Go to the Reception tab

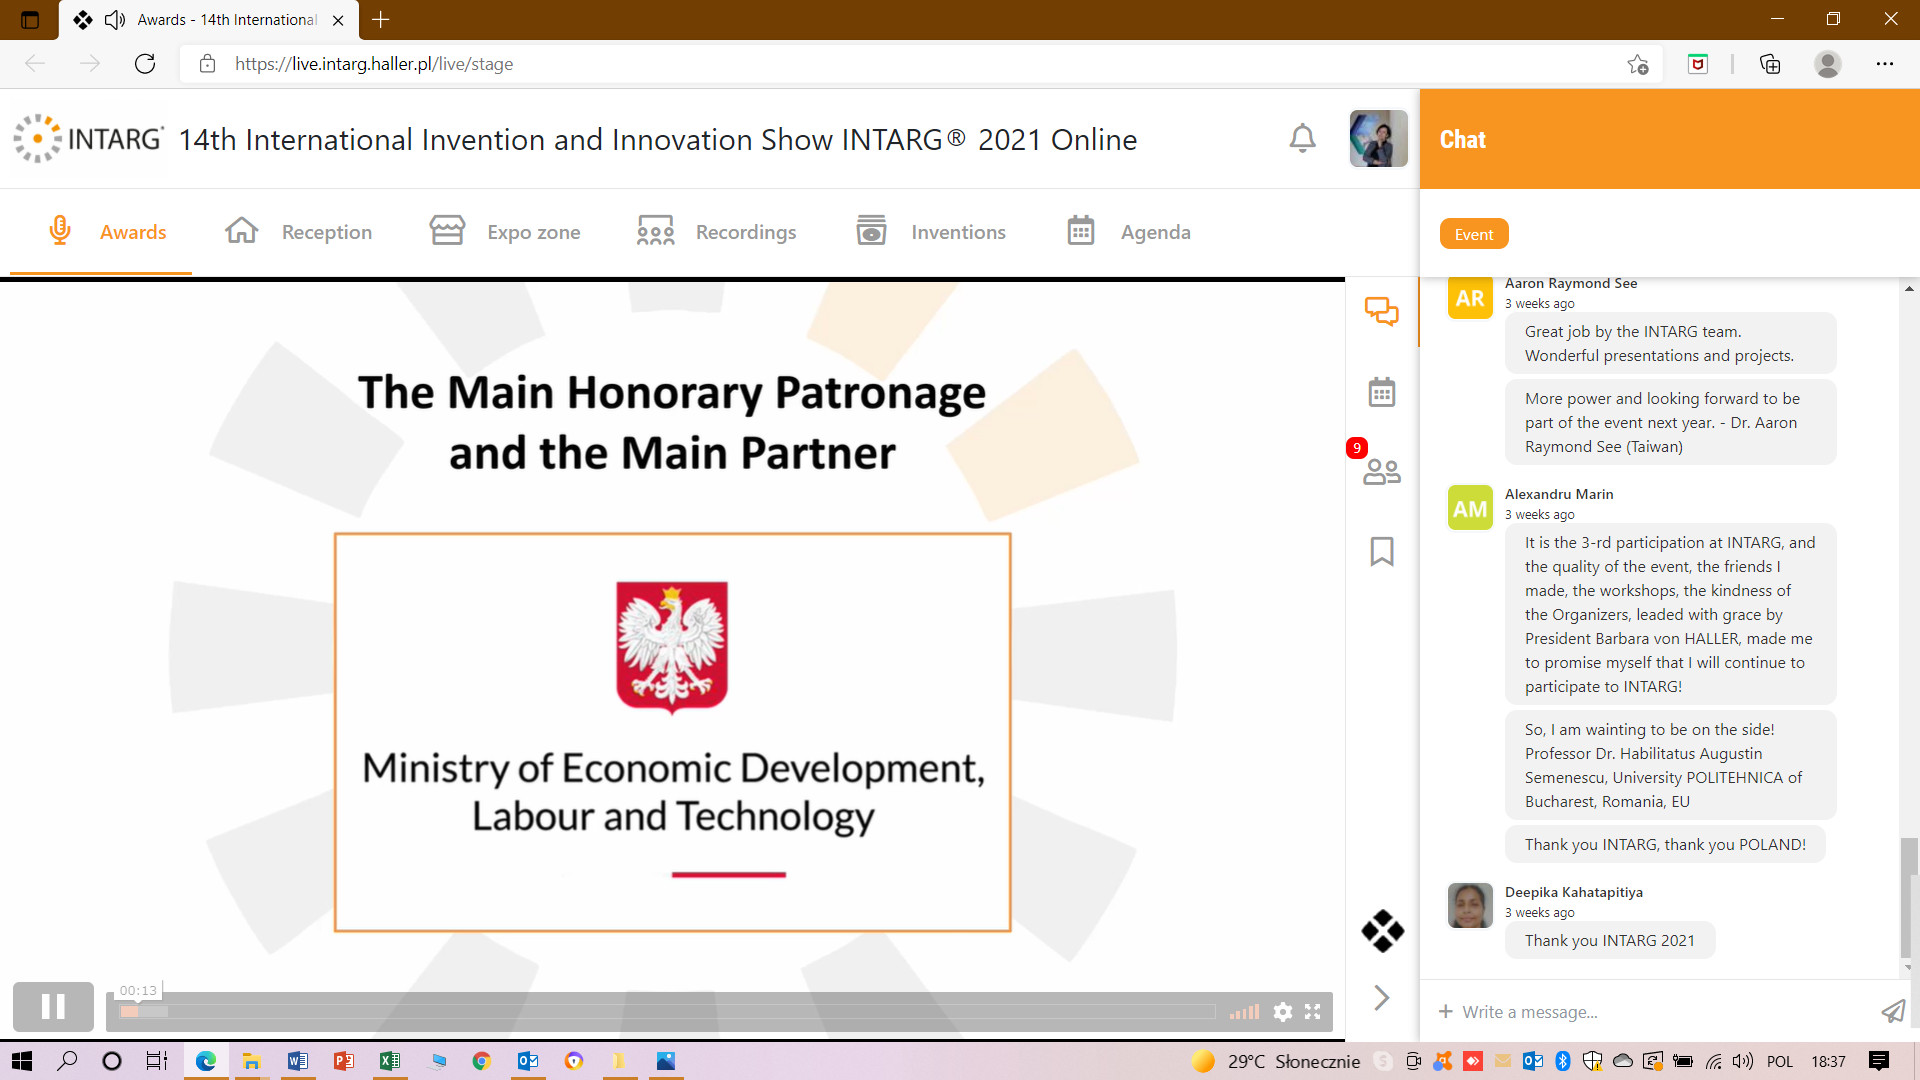[298, 232]
